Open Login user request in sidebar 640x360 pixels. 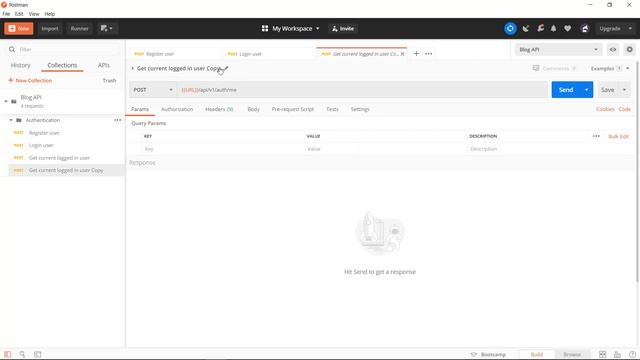[x=41, y=145]
